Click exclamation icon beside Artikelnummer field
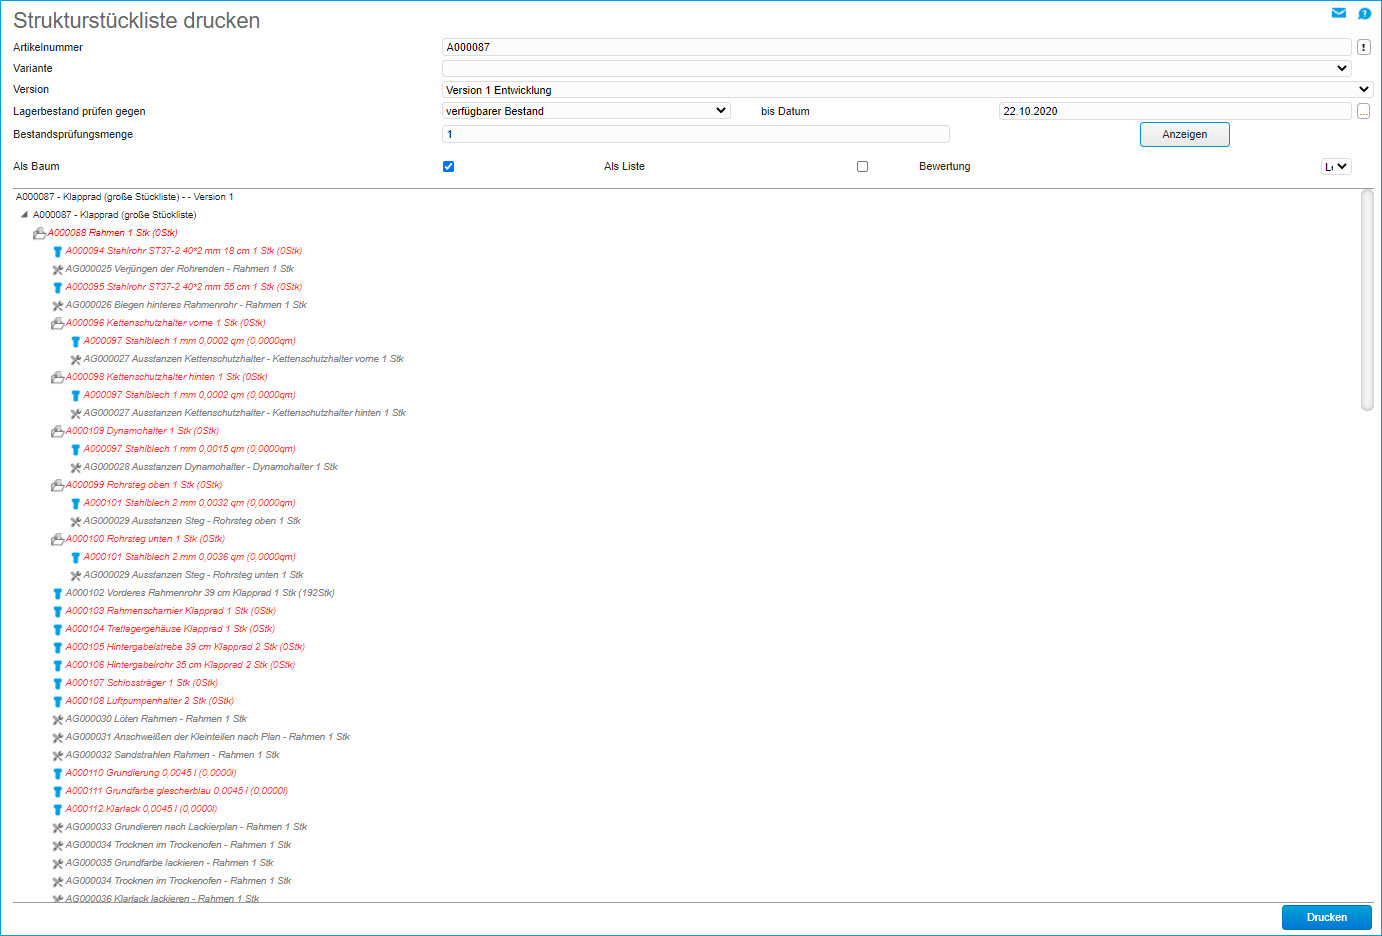The image size is (1382, 936). pos(1363,47)
